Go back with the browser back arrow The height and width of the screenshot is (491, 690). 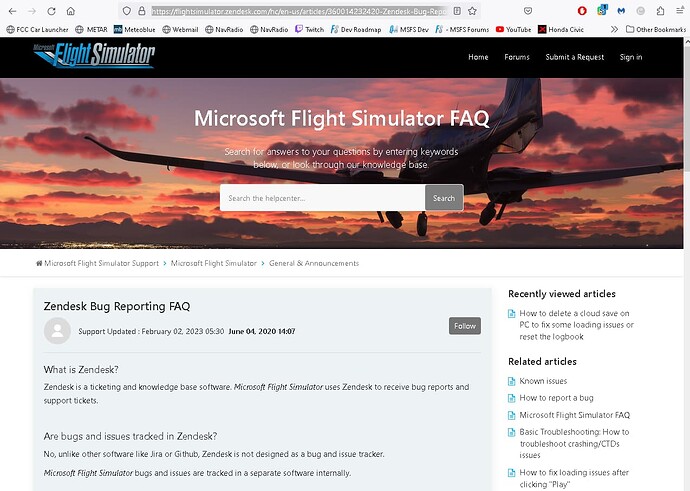[12, 11]
